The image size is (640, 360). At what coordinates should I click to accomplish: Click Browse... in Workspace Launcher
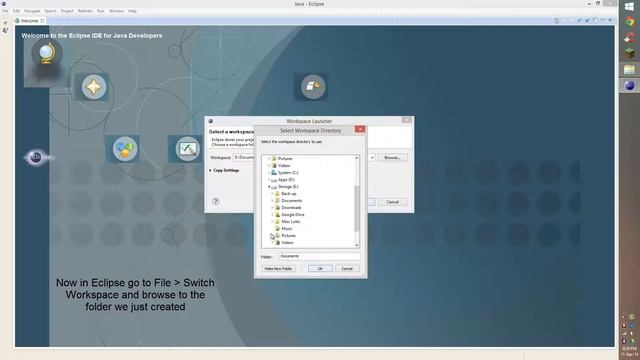[392, 158]
